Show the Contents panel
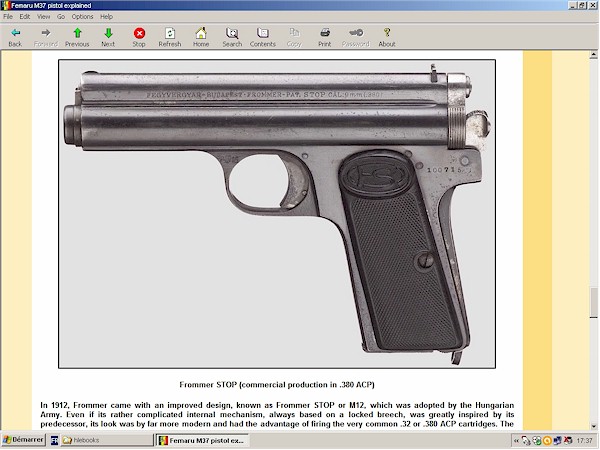The image size is (600, 450). coord(262,37)
